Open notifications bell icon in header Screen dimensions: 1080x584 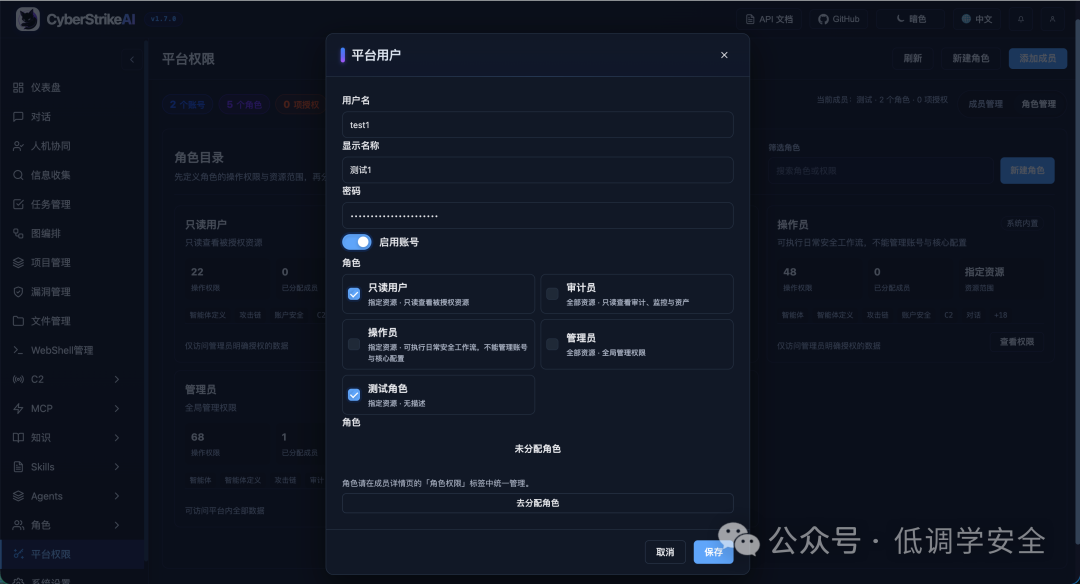coord(1021,19)
